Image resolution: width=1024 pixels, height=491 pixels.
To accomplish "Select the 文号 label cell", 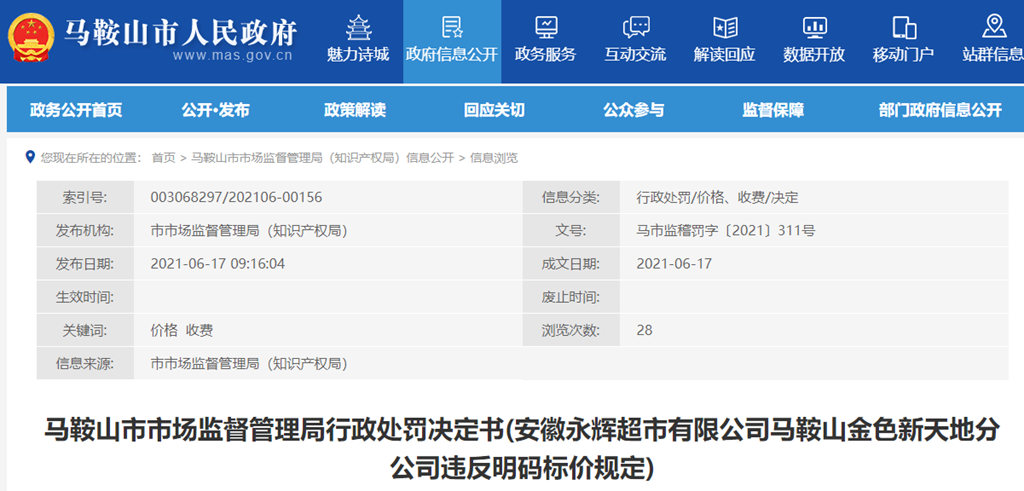I will pos(571,230).
